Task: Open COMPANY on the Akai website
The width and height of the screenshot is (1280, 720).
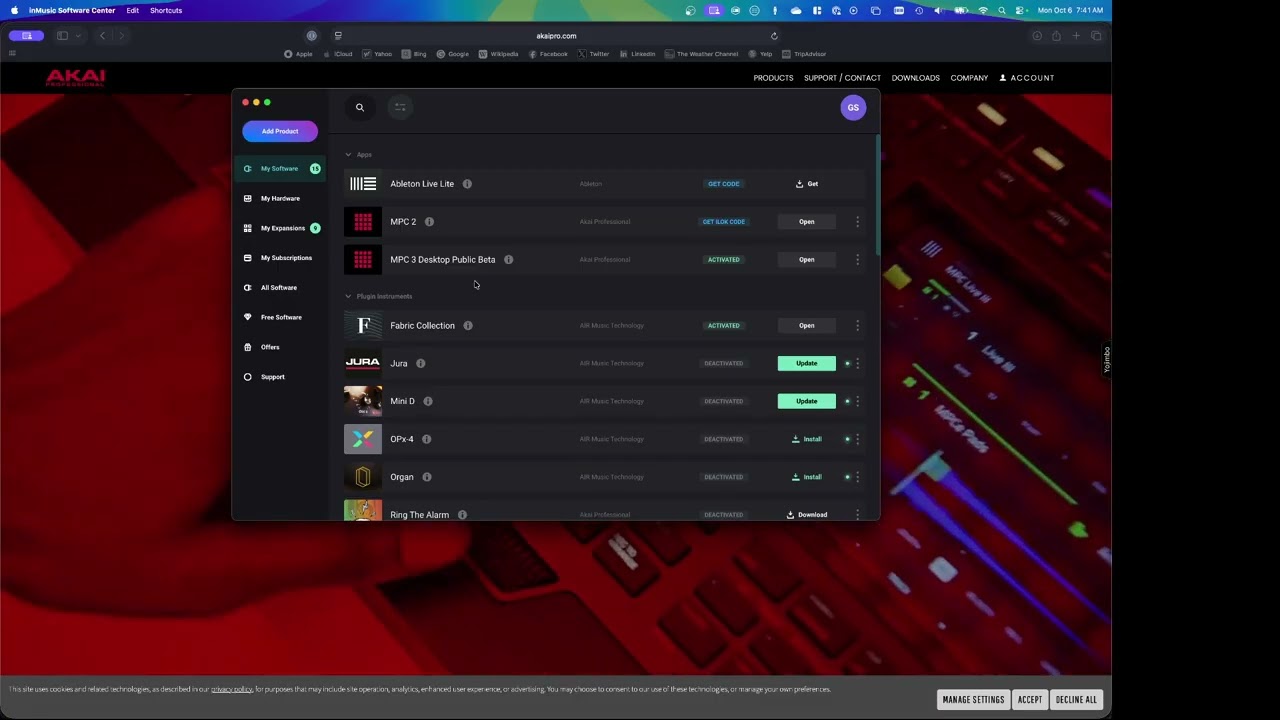Action: tap(969, 78)
